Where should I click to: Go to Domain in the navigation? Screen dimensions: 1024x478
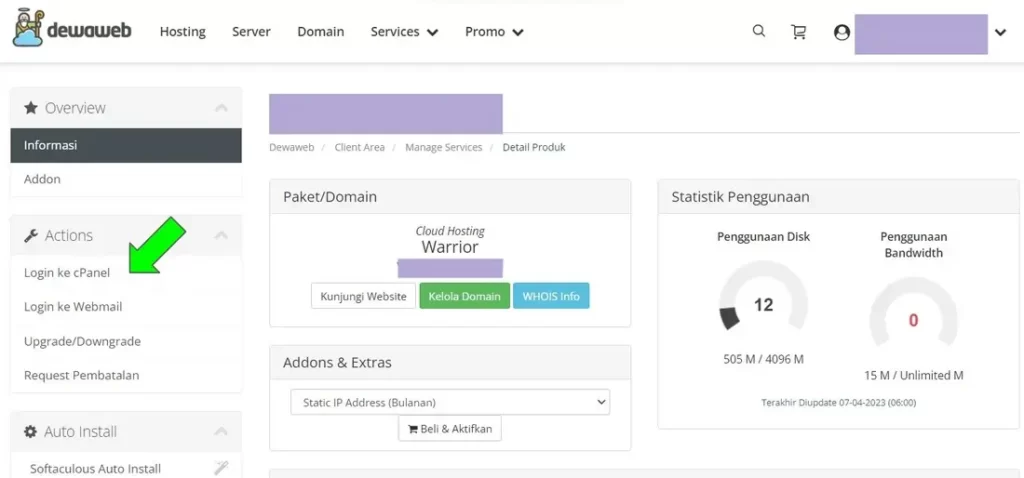click(321, 31)
